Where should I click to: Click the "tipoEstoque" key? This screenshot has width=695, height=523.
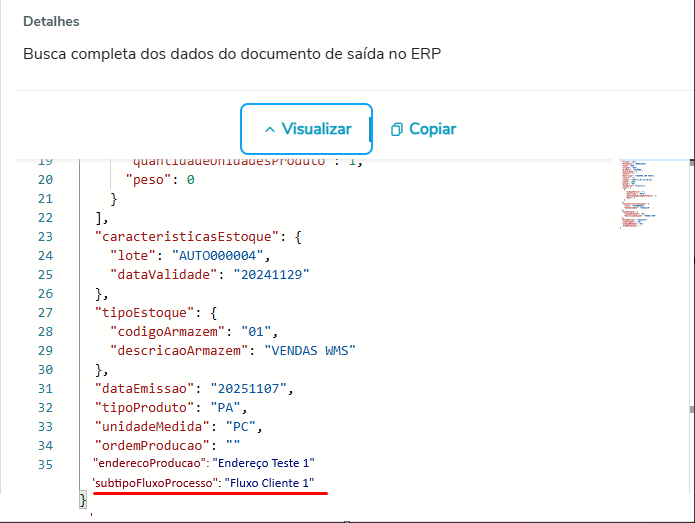point(144,313)
